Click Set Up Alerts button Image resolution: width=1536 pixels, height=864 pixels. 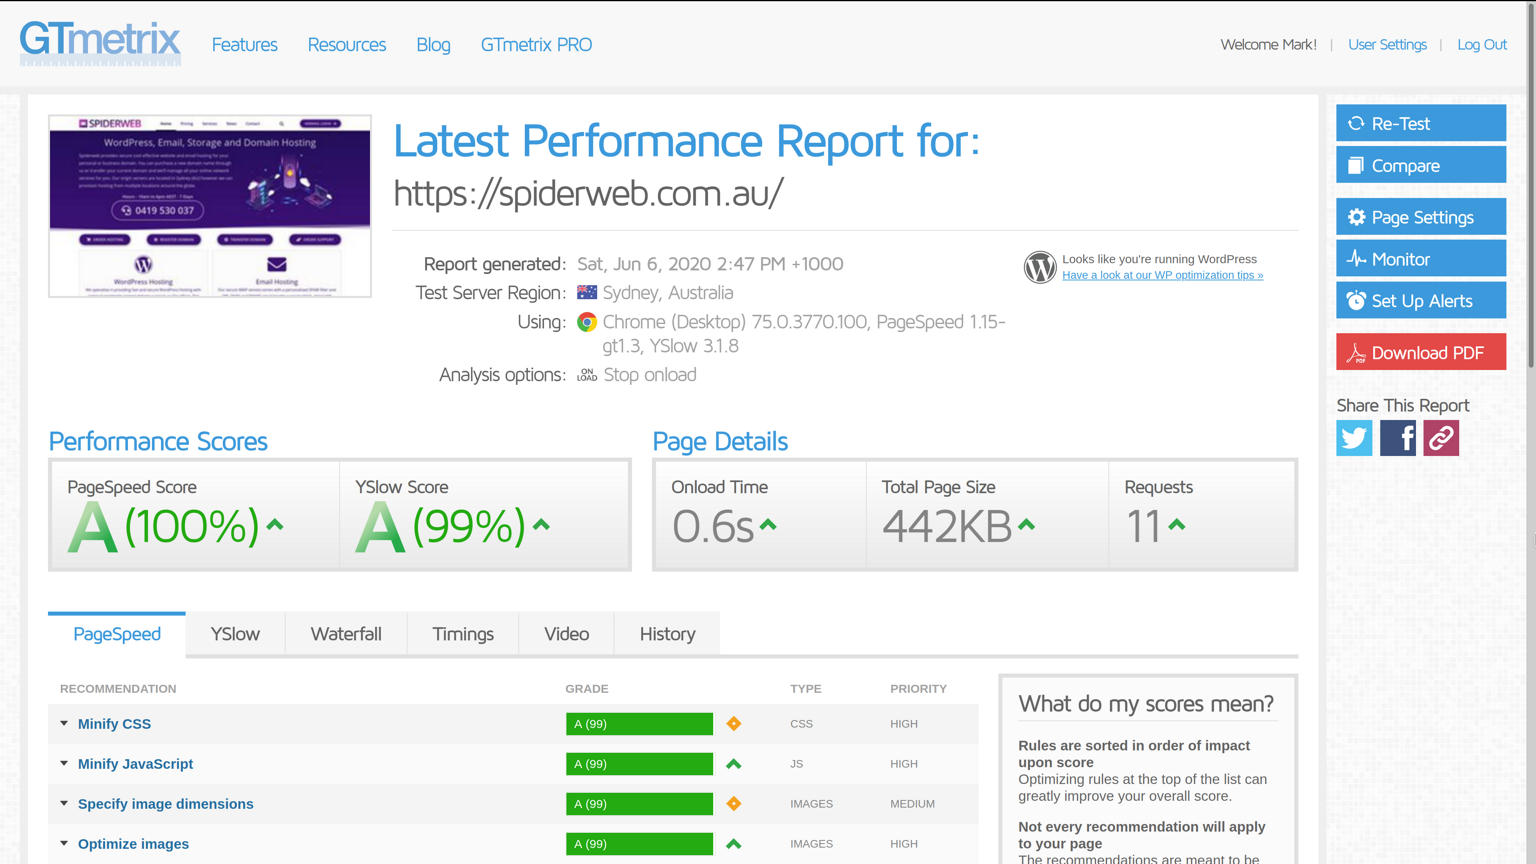tap(1421, 301)
